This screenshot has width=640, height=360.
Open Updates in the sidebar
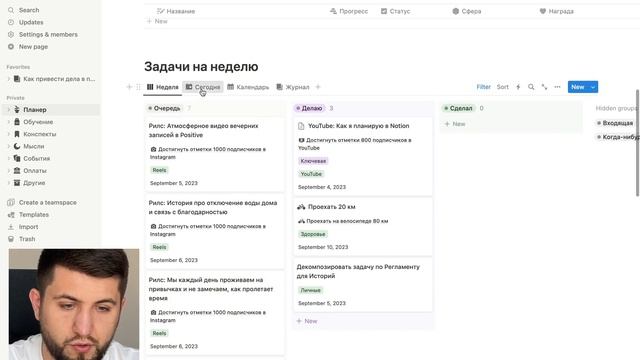[x=31, y=22]
